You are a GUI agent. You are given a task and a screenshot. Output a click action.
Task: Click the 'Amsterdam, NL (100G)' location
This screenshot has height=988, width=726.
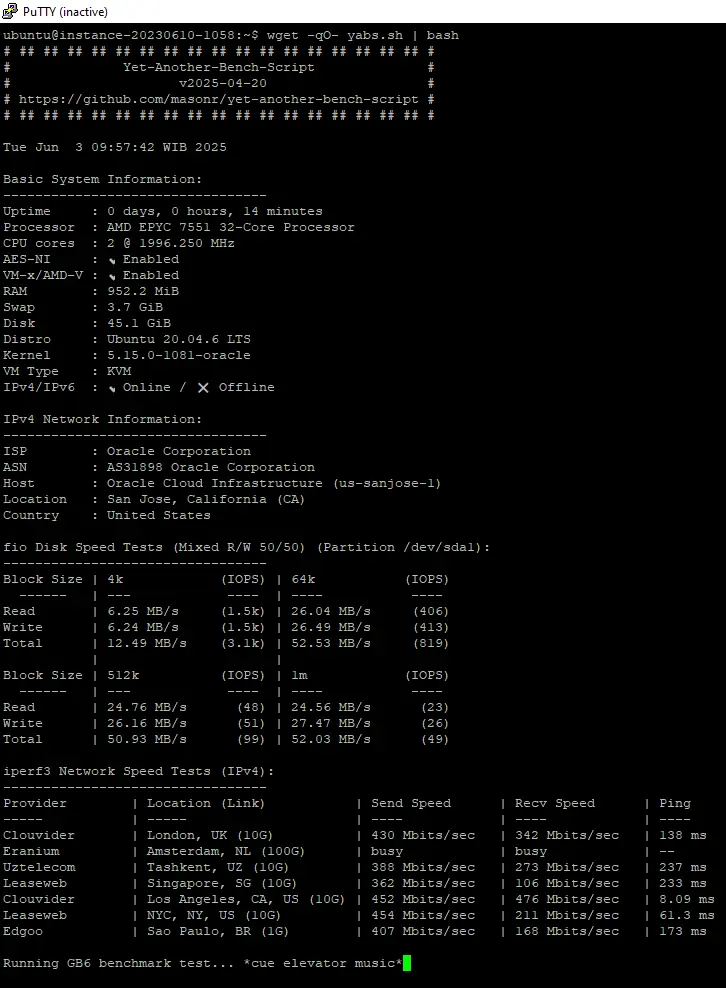(226, 851)
